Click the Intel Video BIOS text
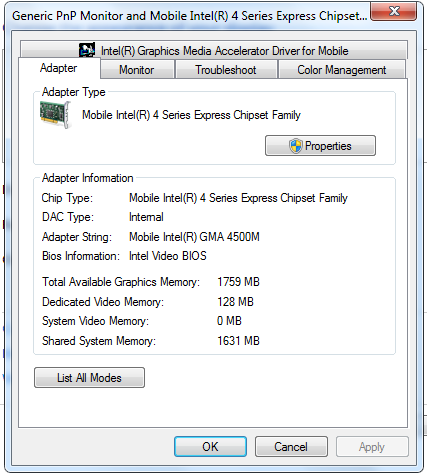Image resolution: width=427 pixels, height=475 pixels. click(x=168, y=256)
